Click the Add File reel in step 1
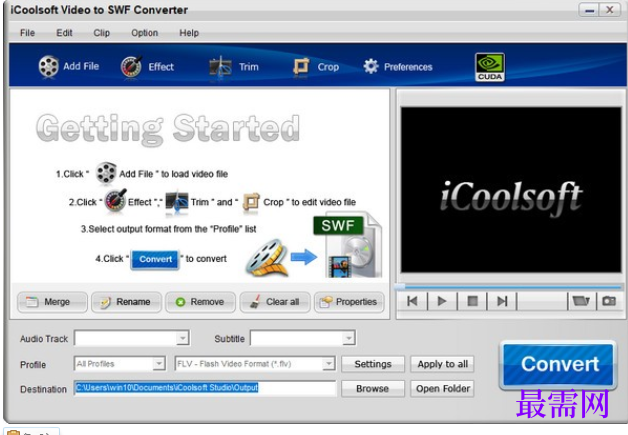 tap(106, 173)
